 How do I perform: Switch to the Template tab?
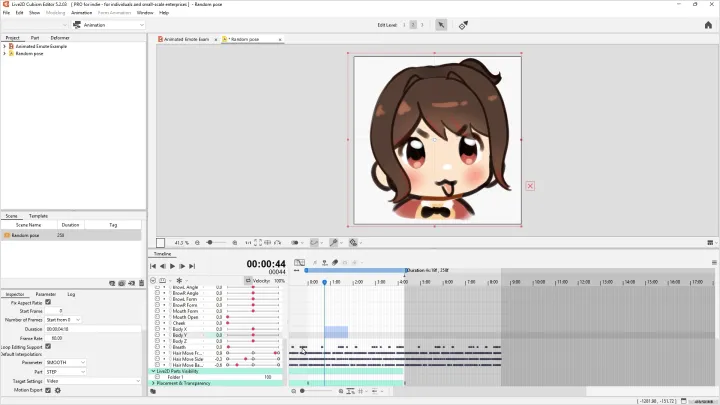click(38, 216)
